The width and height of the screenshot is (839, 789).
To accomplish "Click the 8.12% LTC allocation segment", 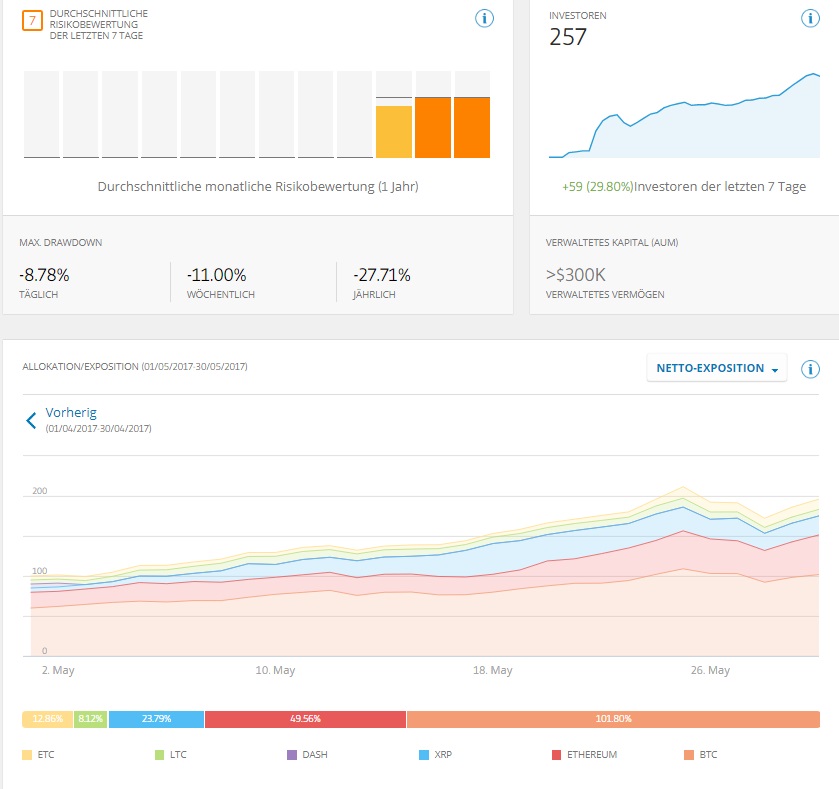I will pyautogui.click(x=90, y=719).
